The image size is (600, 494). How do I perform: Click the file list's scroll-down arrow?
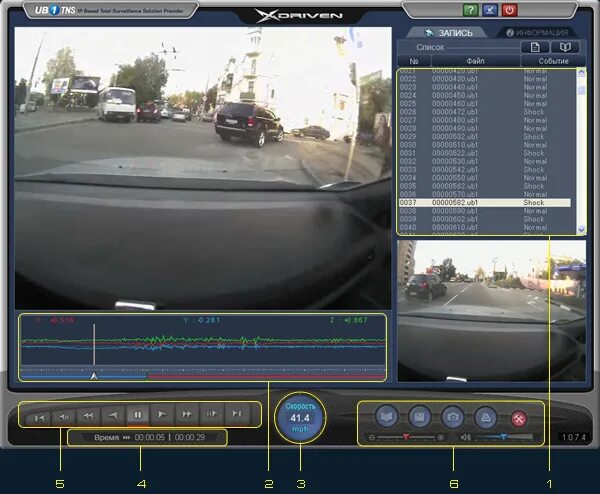[581, 230]
